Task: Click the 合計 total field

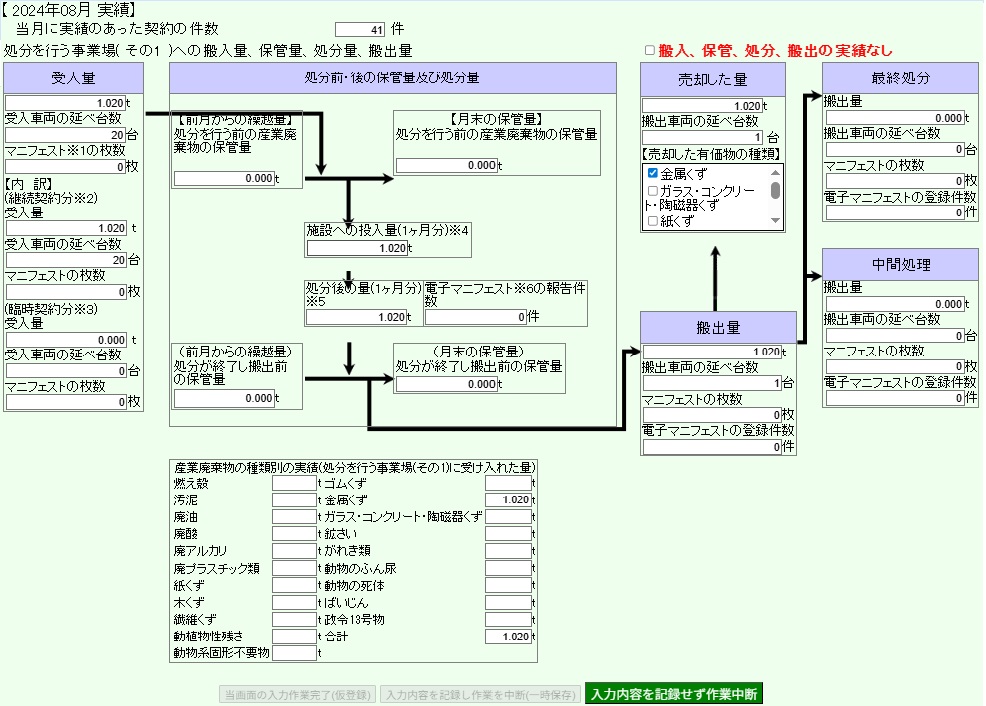Action: pyautogui.click(x=508, y=636)
